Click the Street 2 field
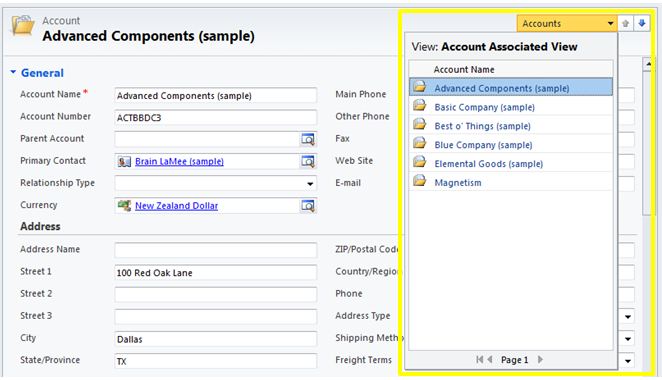The width and height of the screenshot is (662, 380). pos(215,294)
